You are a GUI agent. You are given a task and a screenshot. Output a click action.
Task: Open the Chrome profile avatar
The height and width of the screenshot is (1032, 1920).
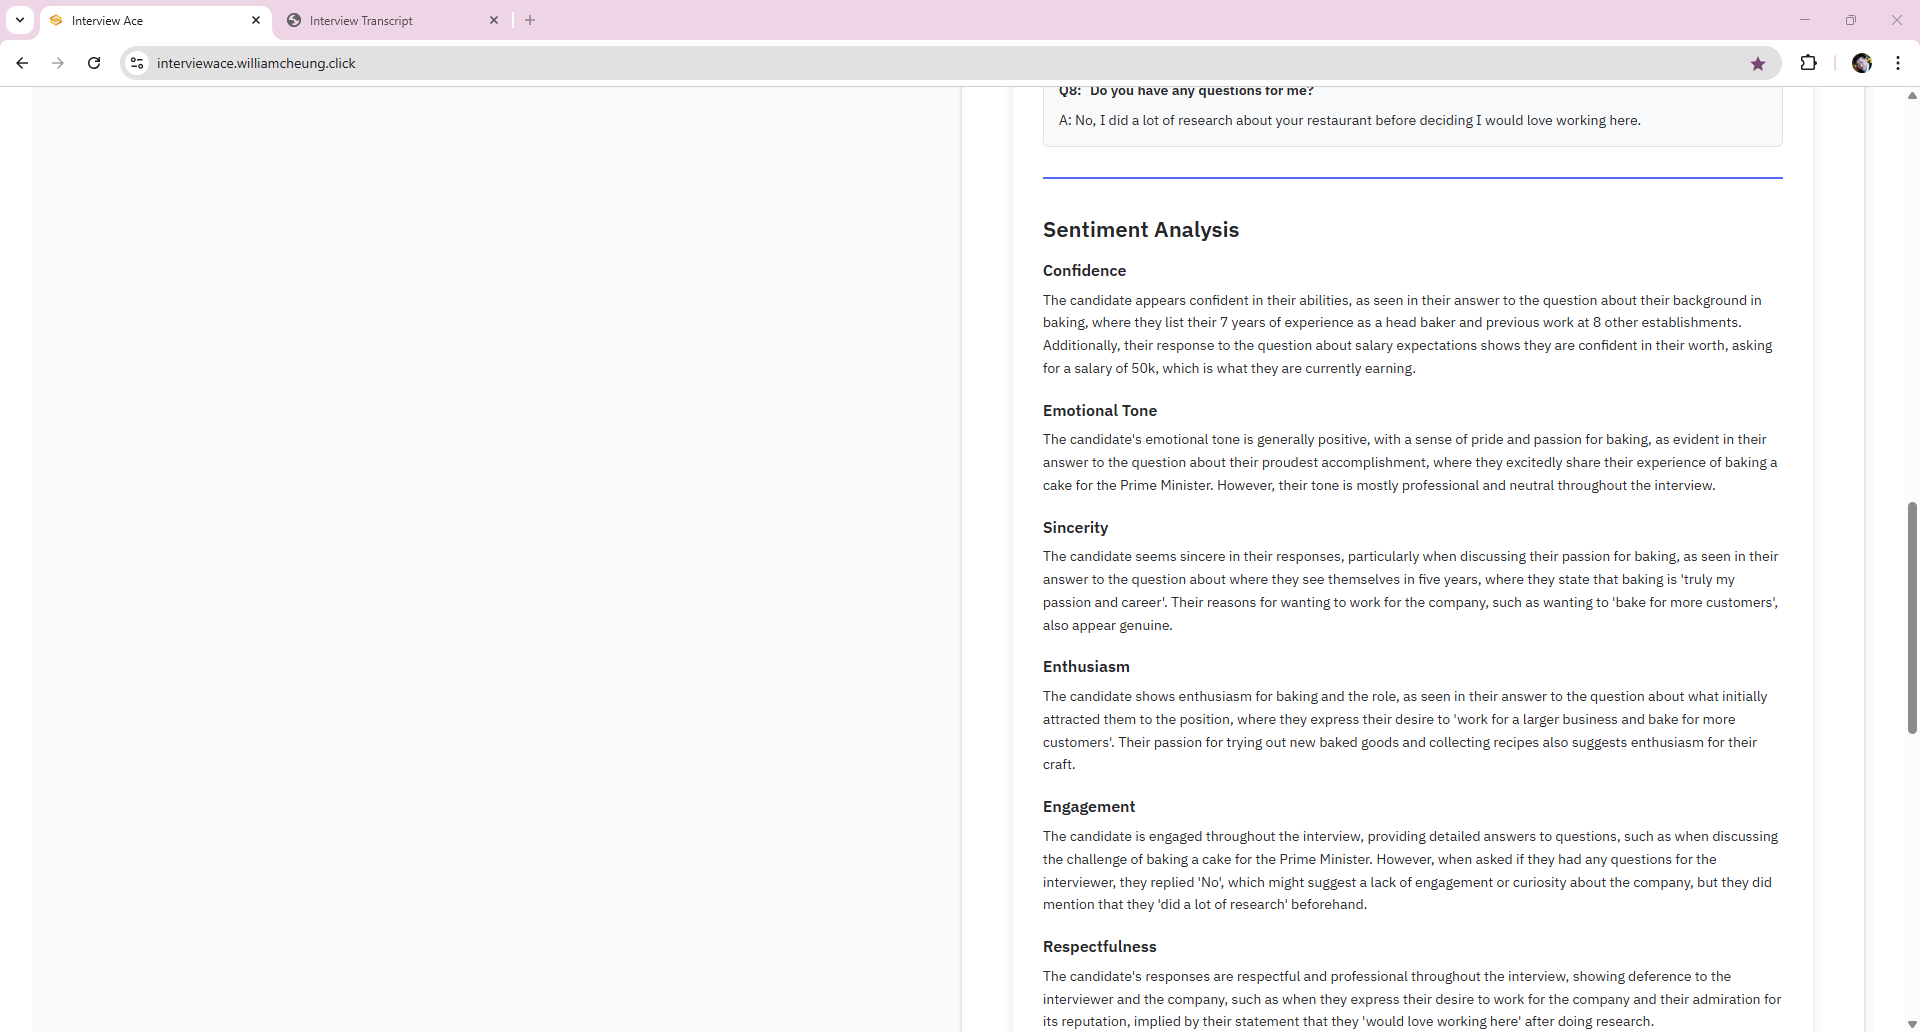coord(1862,63)
